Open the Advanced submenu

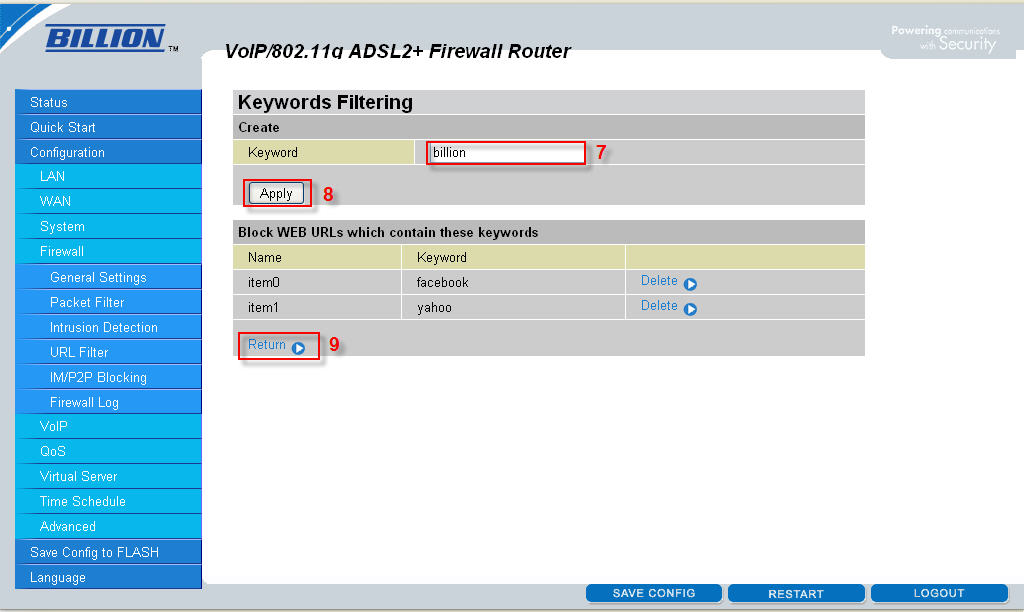(x=108, y=526)
